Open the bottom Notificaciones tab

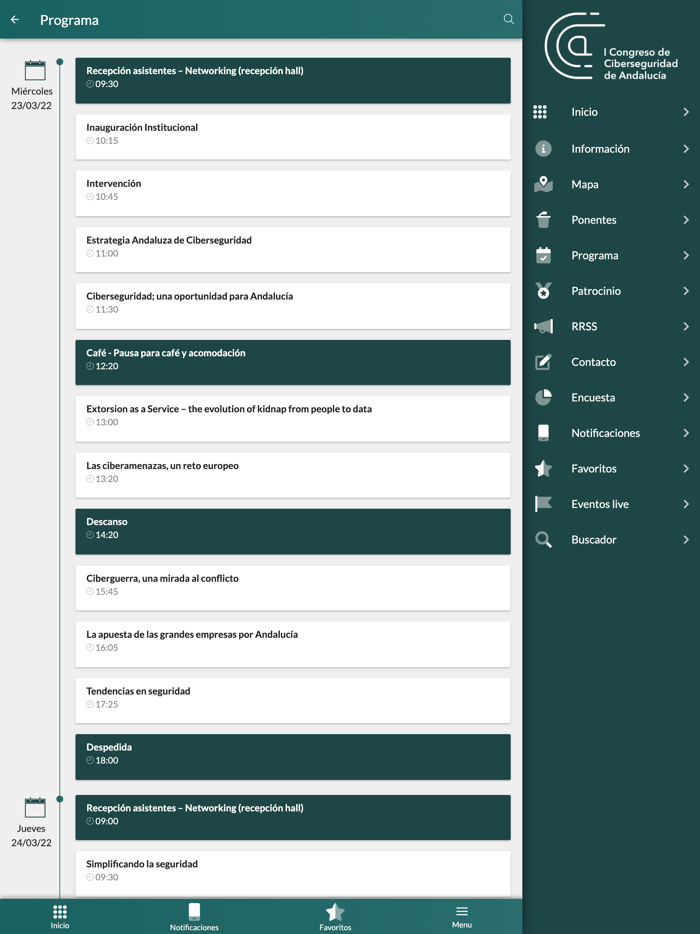point(194,916)
